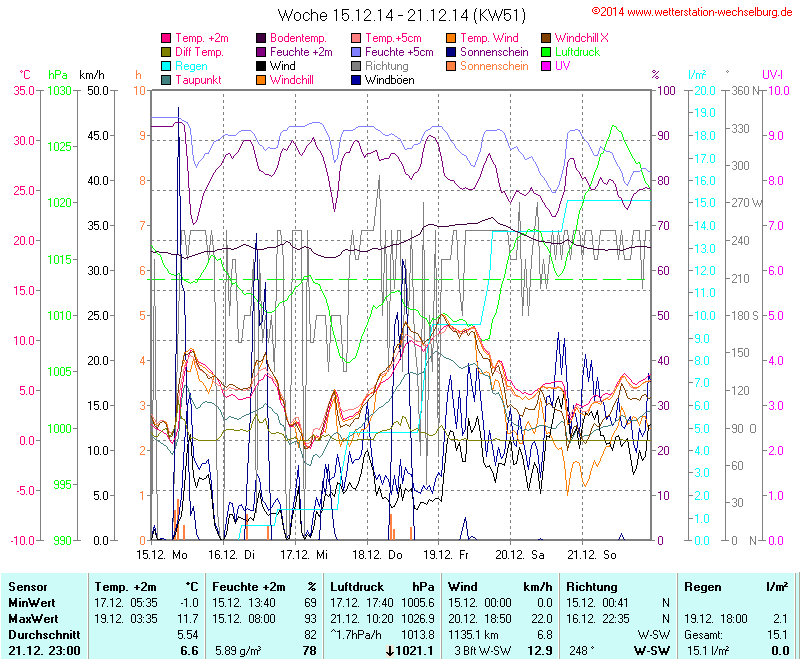The image size is (800, 659).
Task: Click the Taupunkt legend swatch
Action: coord(166,80)
